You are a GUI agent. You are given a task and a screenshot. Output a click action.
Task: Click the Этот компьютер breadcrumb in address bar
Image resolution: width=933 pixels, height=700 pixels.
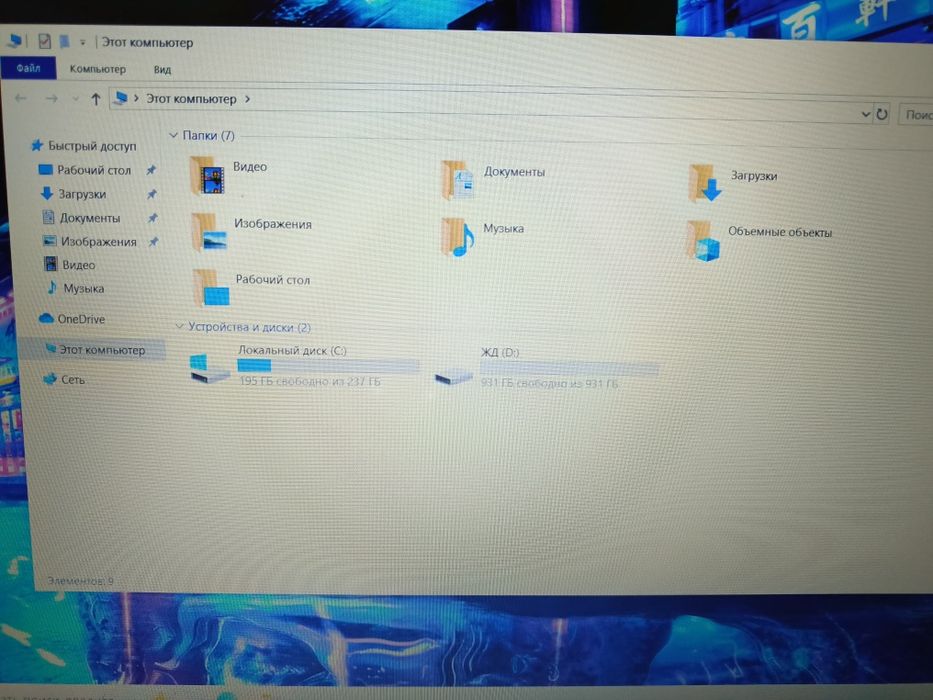[191, 99]
